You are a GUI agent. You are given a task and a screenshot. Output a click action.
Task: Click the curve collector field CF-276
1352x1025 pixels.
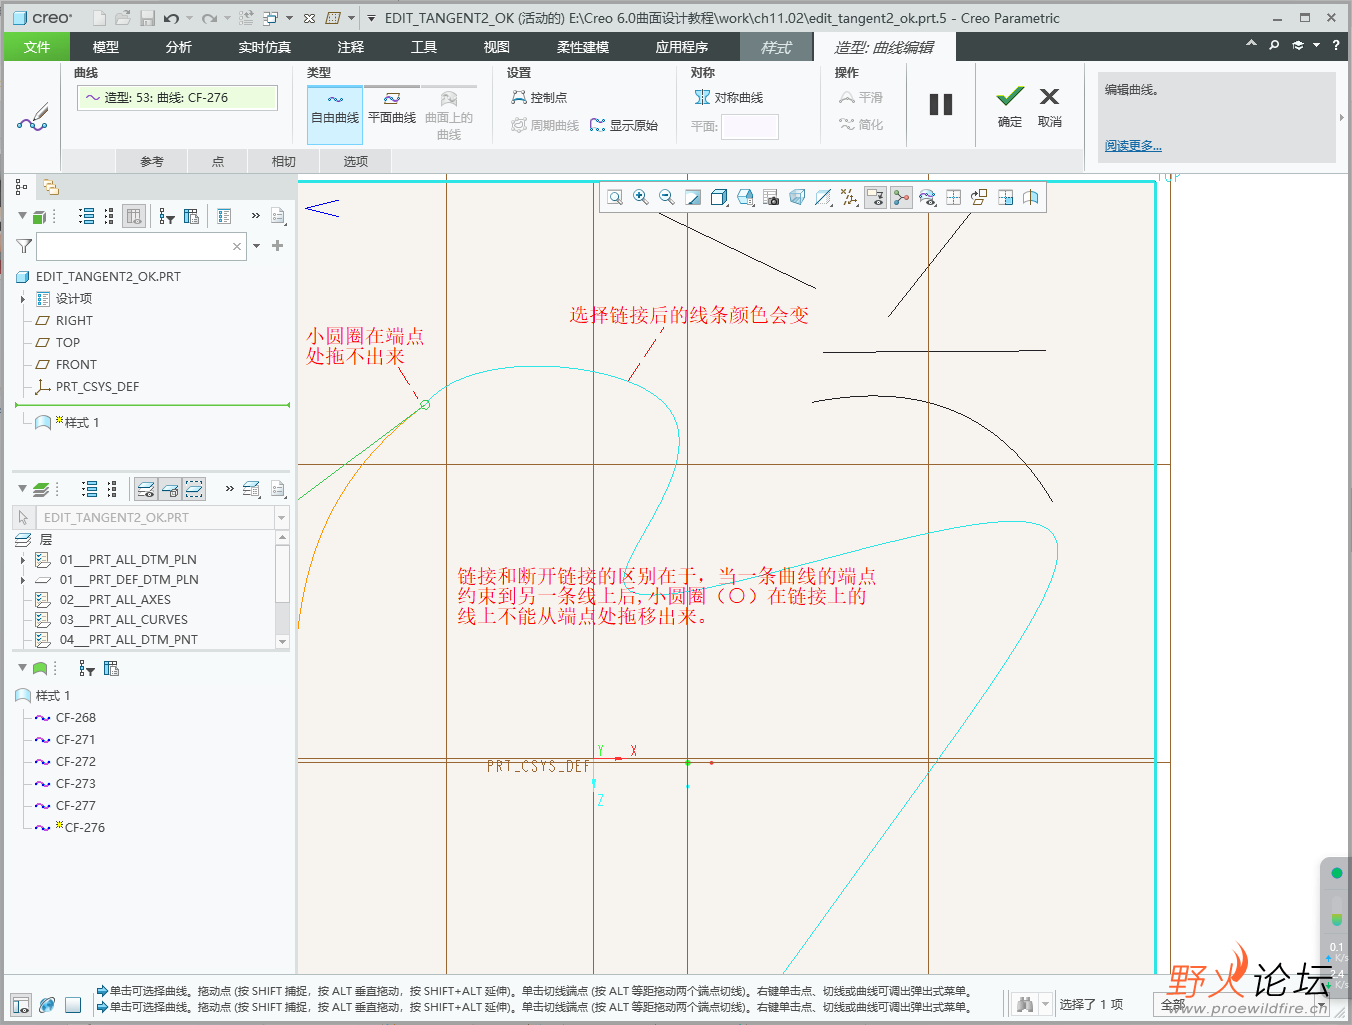pyautogui.click(x=177, y=97)
